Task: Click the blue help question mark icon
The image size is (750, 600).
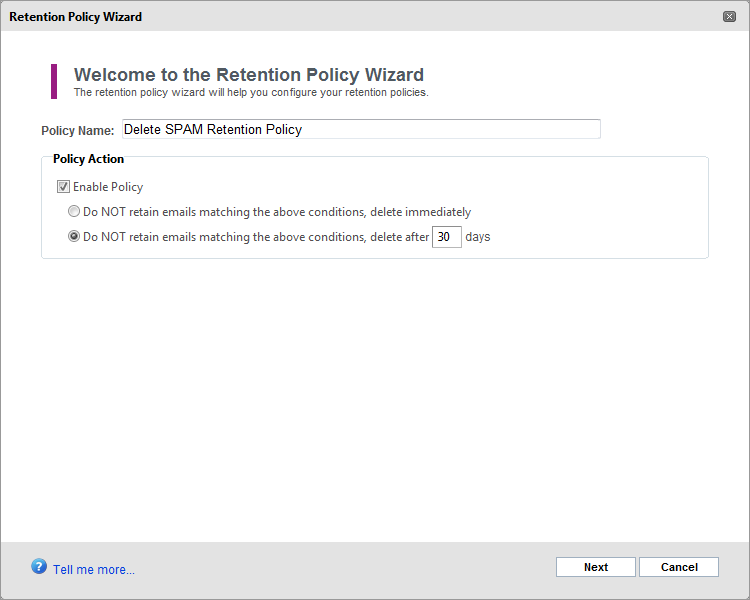Action: 39,567
